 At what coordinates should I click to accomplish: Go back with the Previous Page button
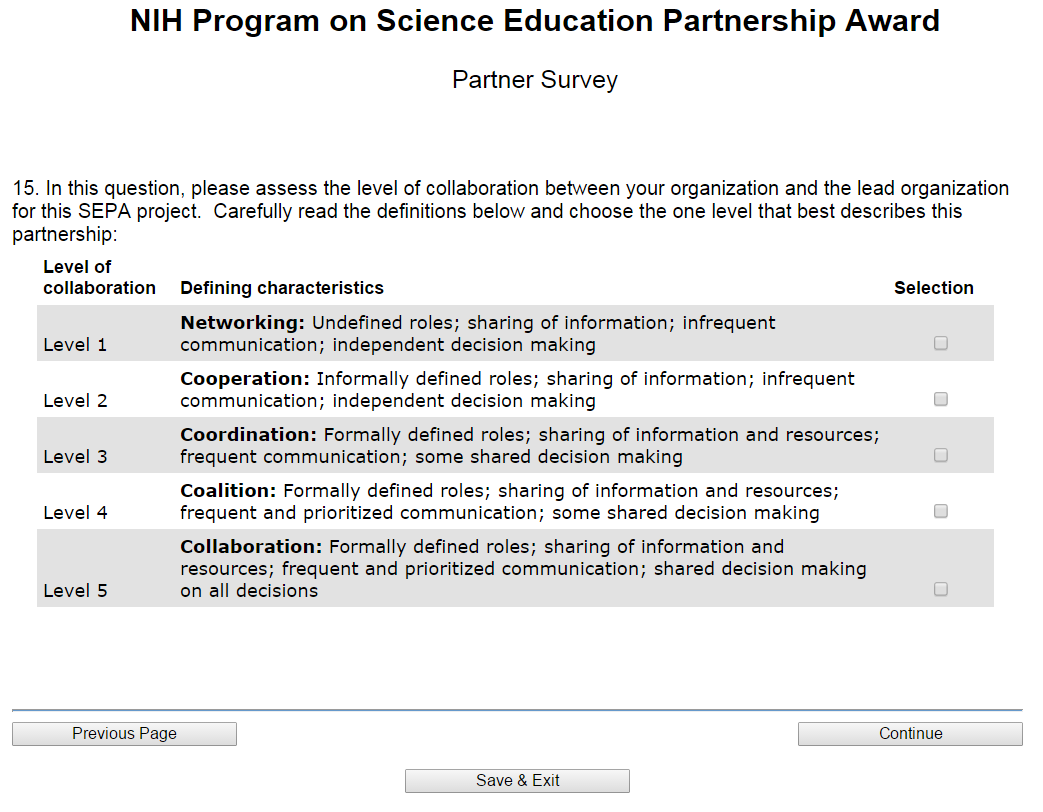[x=124, y=734]
